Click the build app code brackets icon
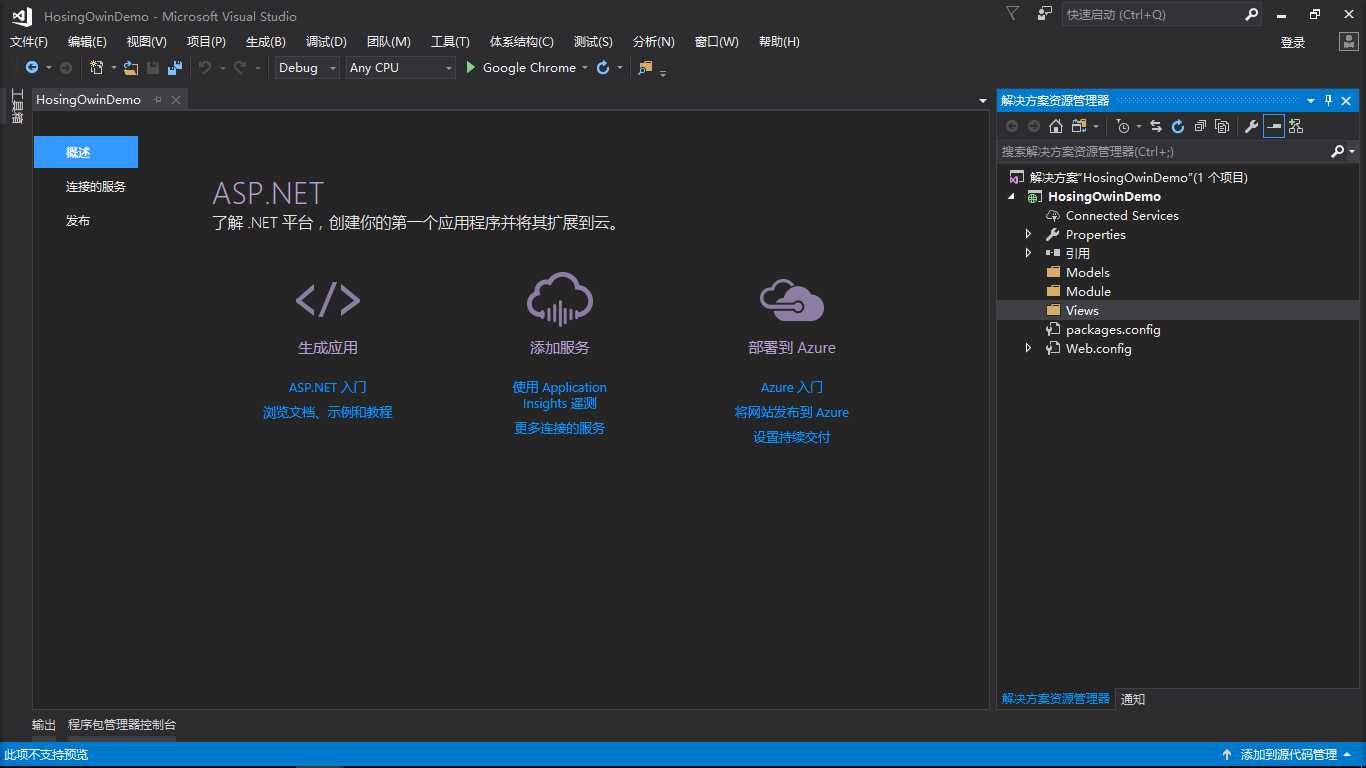This screenshot has width=1366, height=768. coord(328,299)
